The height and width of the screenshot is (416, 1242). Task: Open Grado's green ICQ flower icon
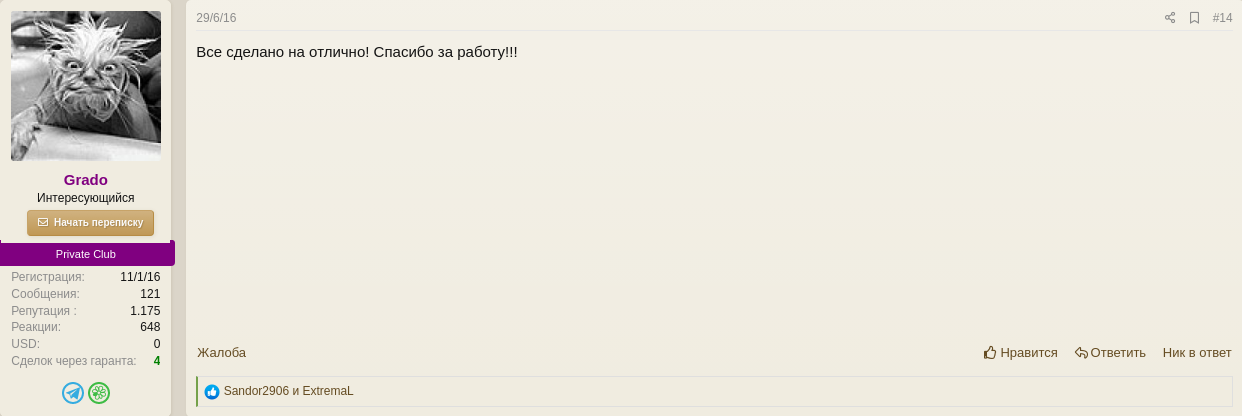99,393
